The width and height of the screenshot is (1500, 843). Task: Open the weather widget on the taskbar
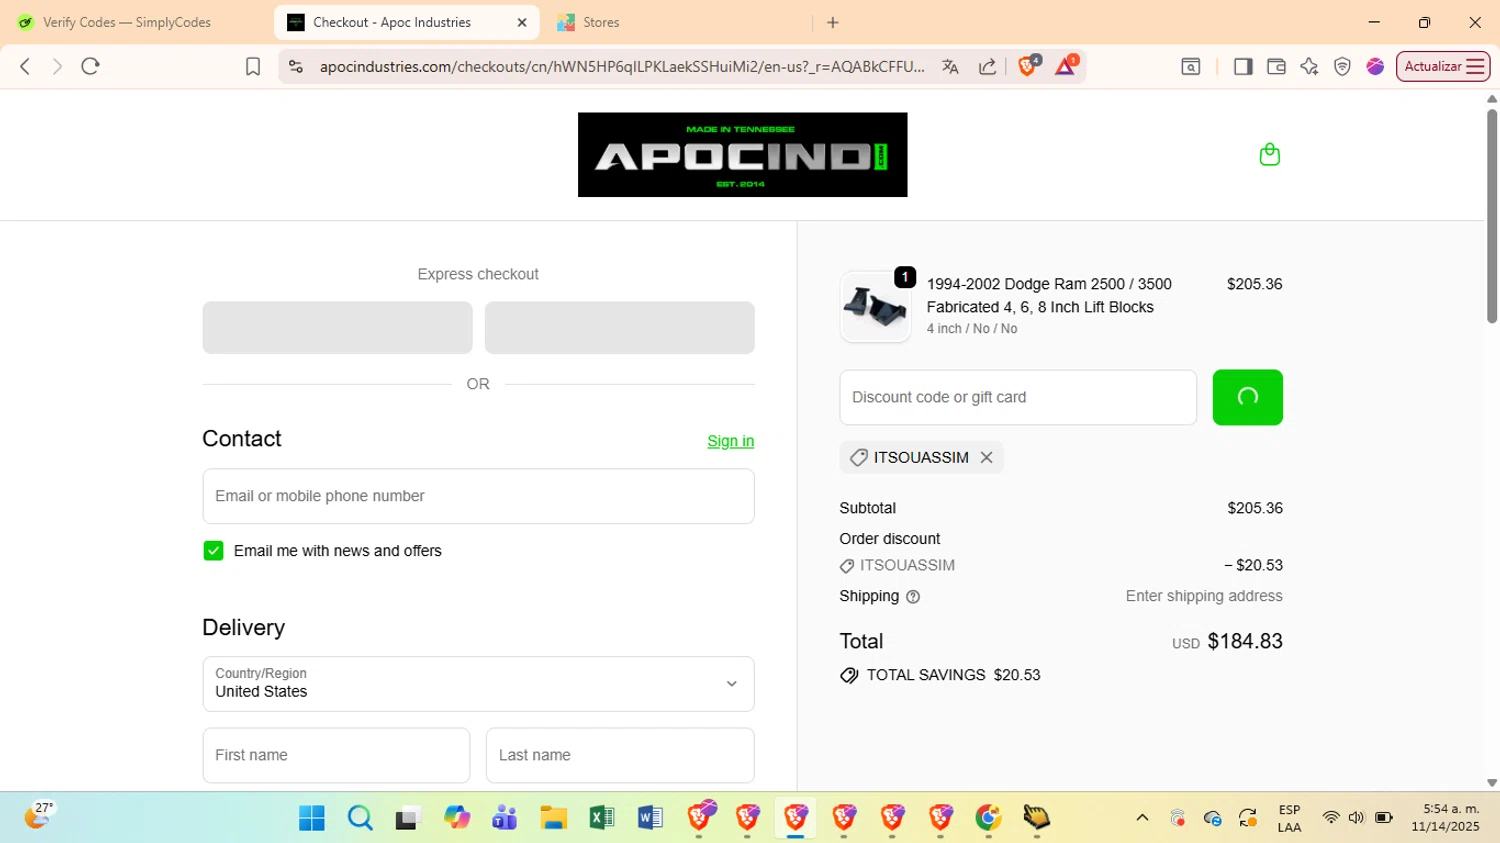tap(38, 816)
